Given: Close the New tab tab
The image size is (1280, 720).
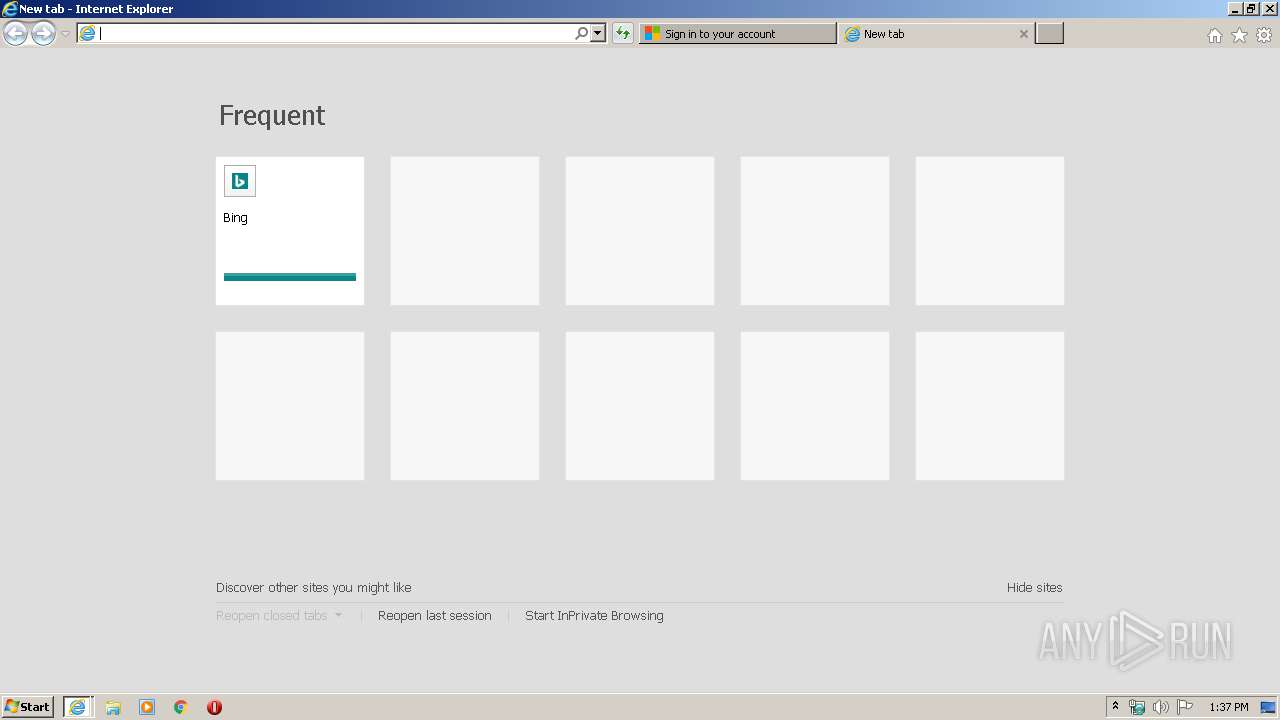Looking at the screenshot, I should [1023, 34].
